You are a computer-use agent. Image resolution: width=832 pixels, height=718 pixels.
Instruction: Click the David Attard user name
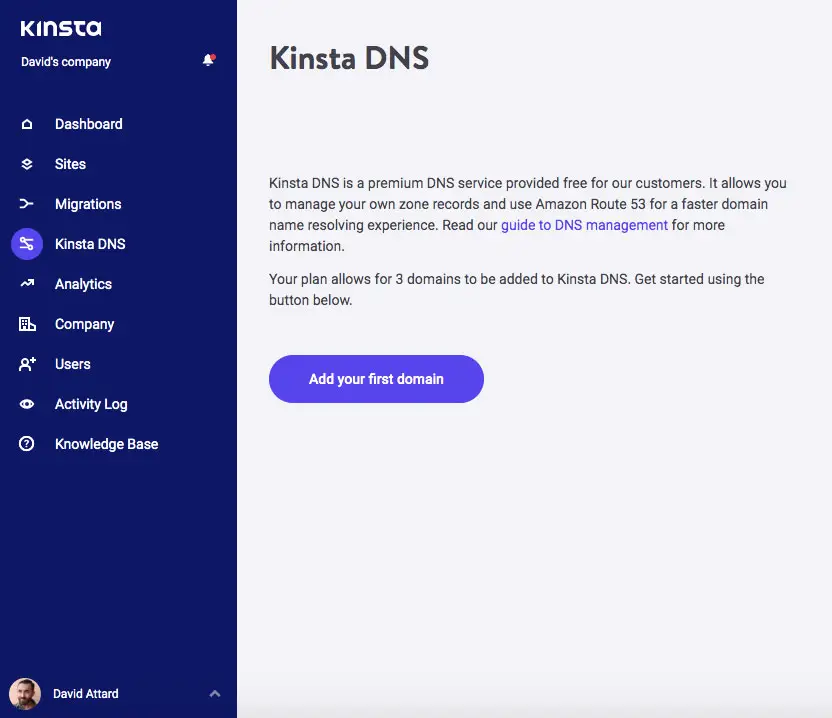tap(86, 694)
